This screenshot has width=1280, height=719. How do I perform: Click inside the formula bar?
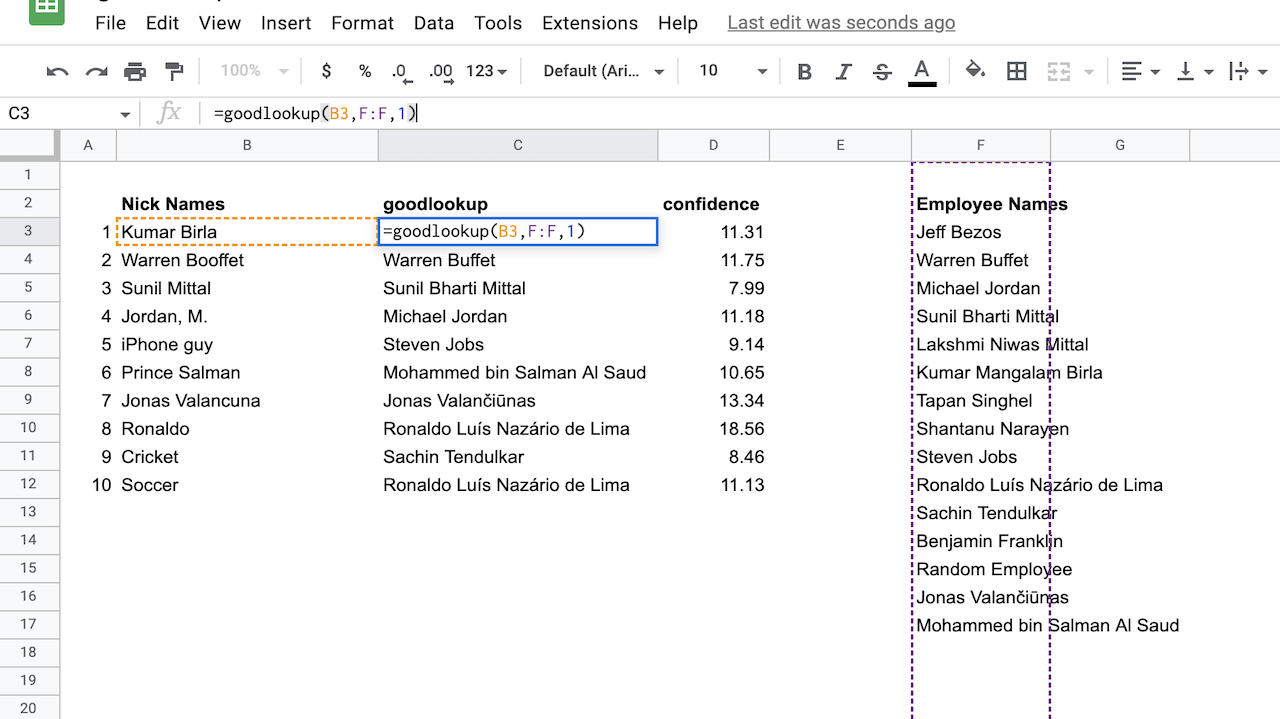pyautogui.click(x=740, y=114)
